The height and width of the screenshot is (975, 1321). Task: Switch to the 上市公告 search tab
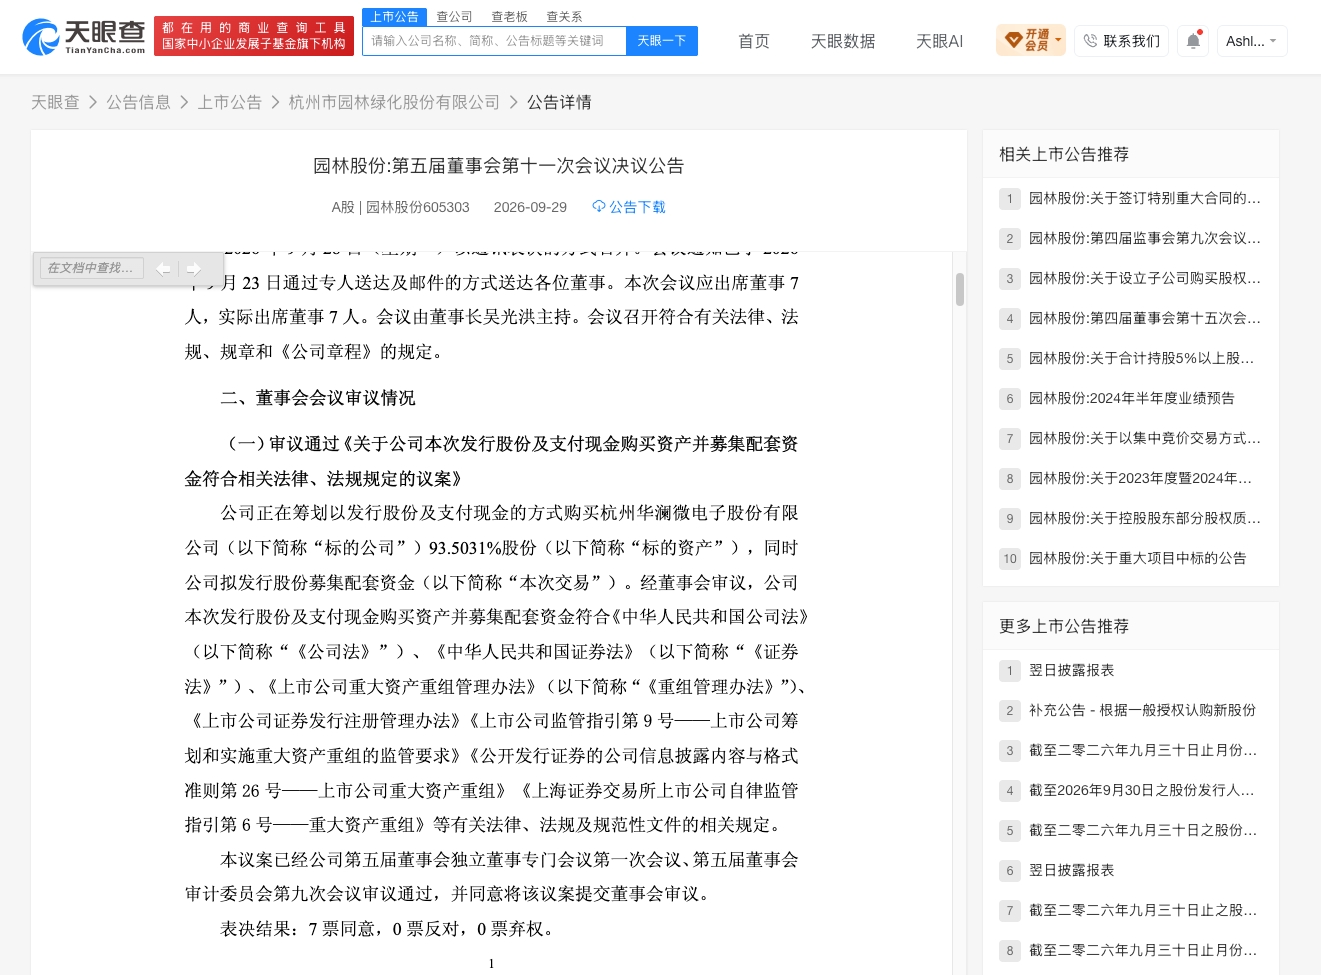(x=395, y=17)
